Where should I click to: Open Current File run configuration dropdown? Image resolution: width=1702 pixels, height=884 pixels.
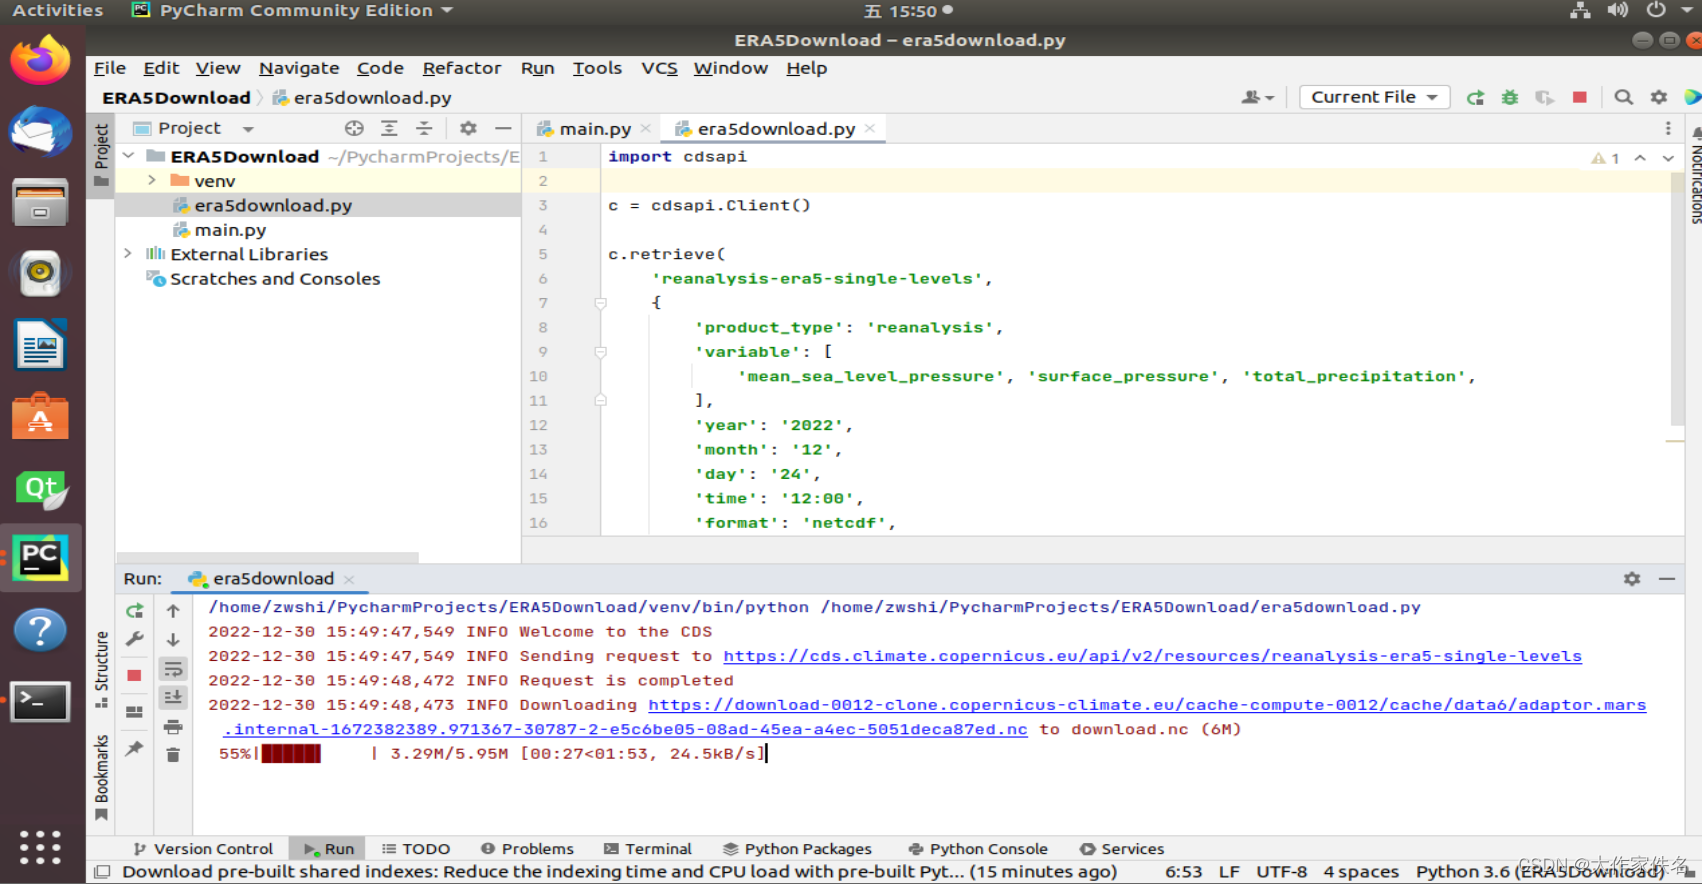pyautogui.click(x=1374, y=97)
